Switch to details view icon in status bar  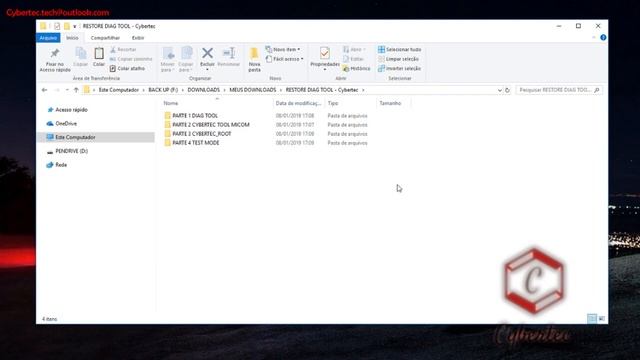pos(591,319)
